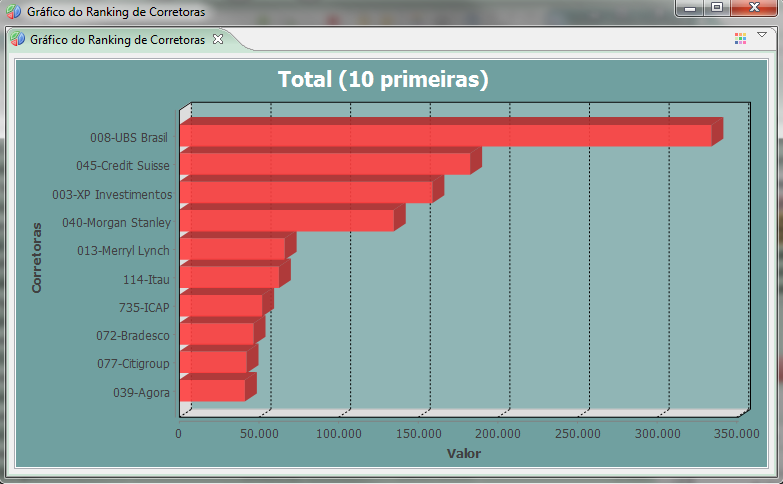Image resolution: width=783 pixels, height=484 pixels.
Task: Click the '150.000' value tick label
Action: click(x=418, y=433)
